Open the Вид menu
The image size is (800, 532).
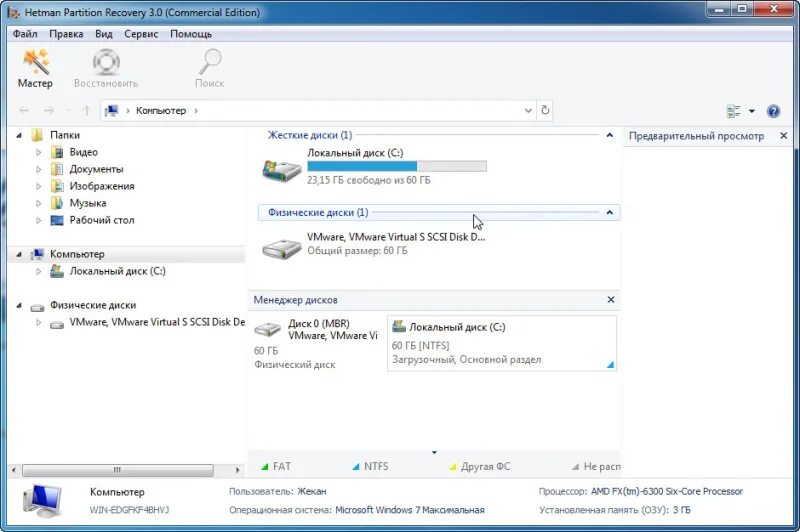click(104, 34)
